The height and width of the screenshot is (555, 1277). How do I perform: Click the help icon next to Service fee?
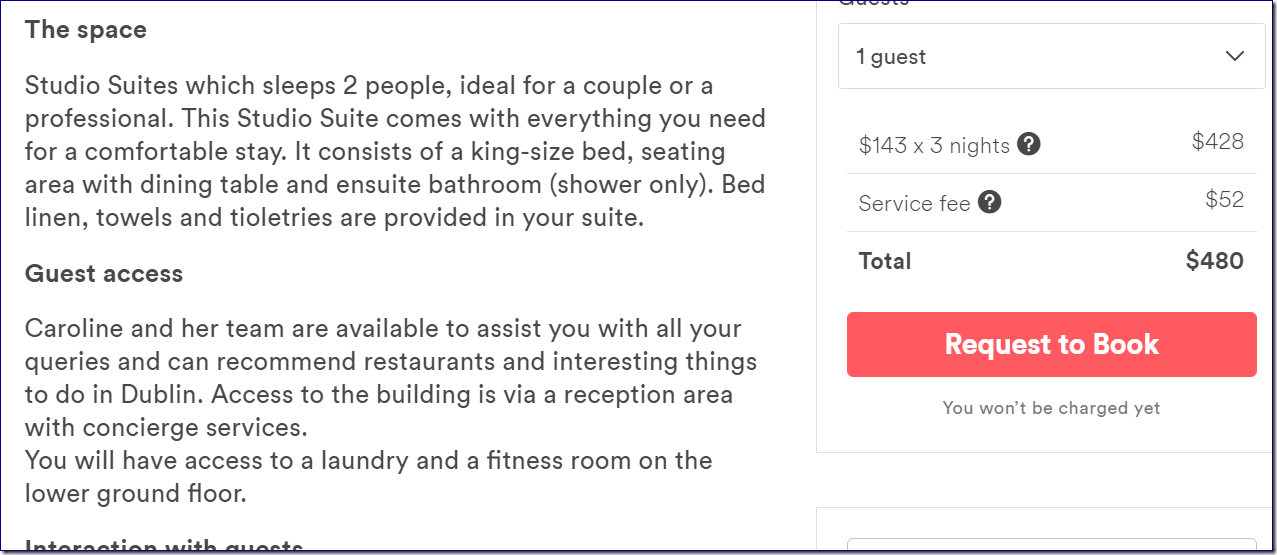990,203
